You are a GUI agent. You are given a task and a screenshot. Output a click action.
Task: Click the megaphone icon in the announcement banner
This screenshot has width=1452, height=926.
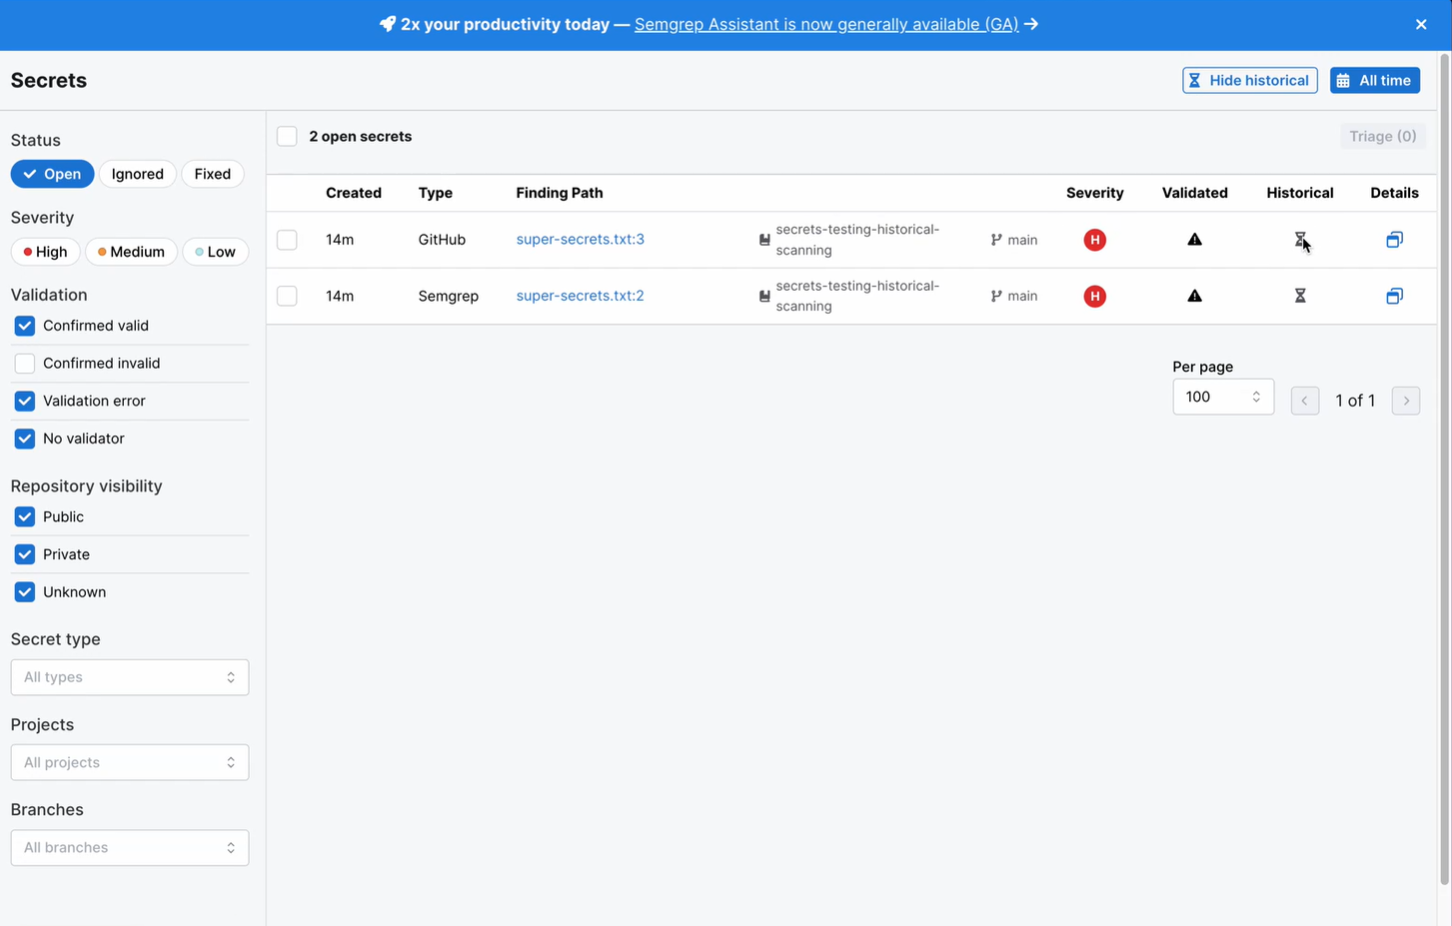(x=387, y=24)
